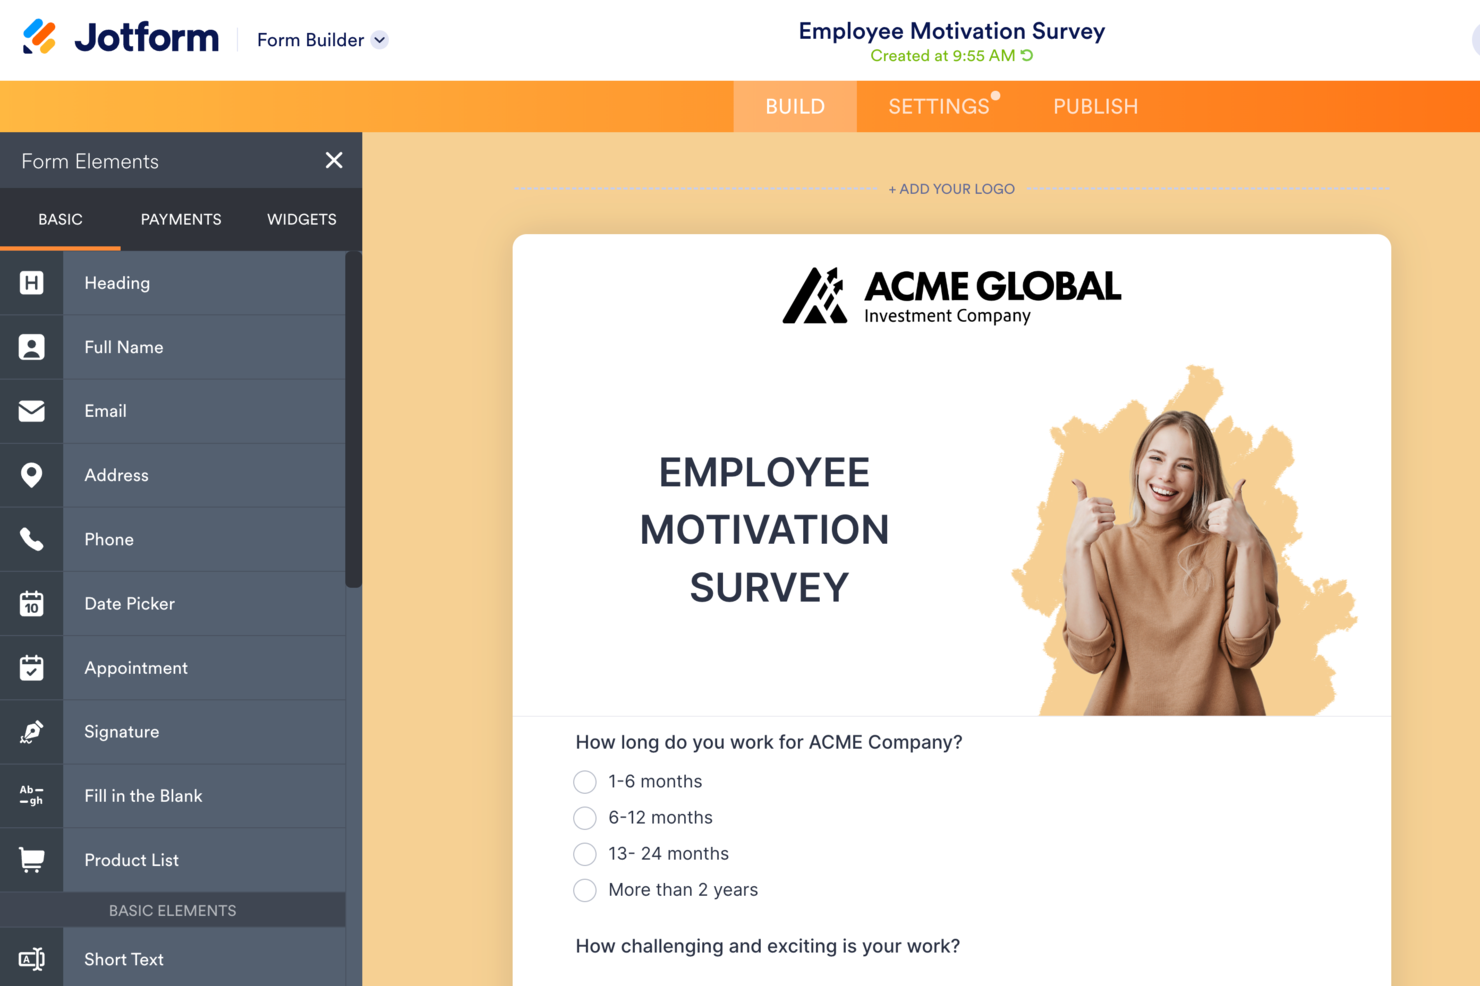This screenshot has width=1480, height=986.
Task: Select the Date Picker calendar icon
Action: click(31, 604)
